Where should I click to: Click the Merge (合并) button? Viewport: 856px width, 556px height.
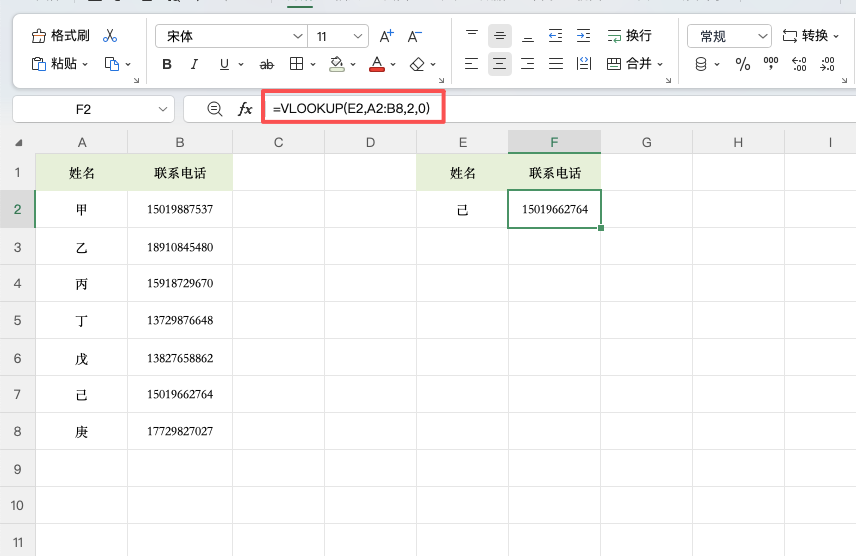(x=629, y=64)
